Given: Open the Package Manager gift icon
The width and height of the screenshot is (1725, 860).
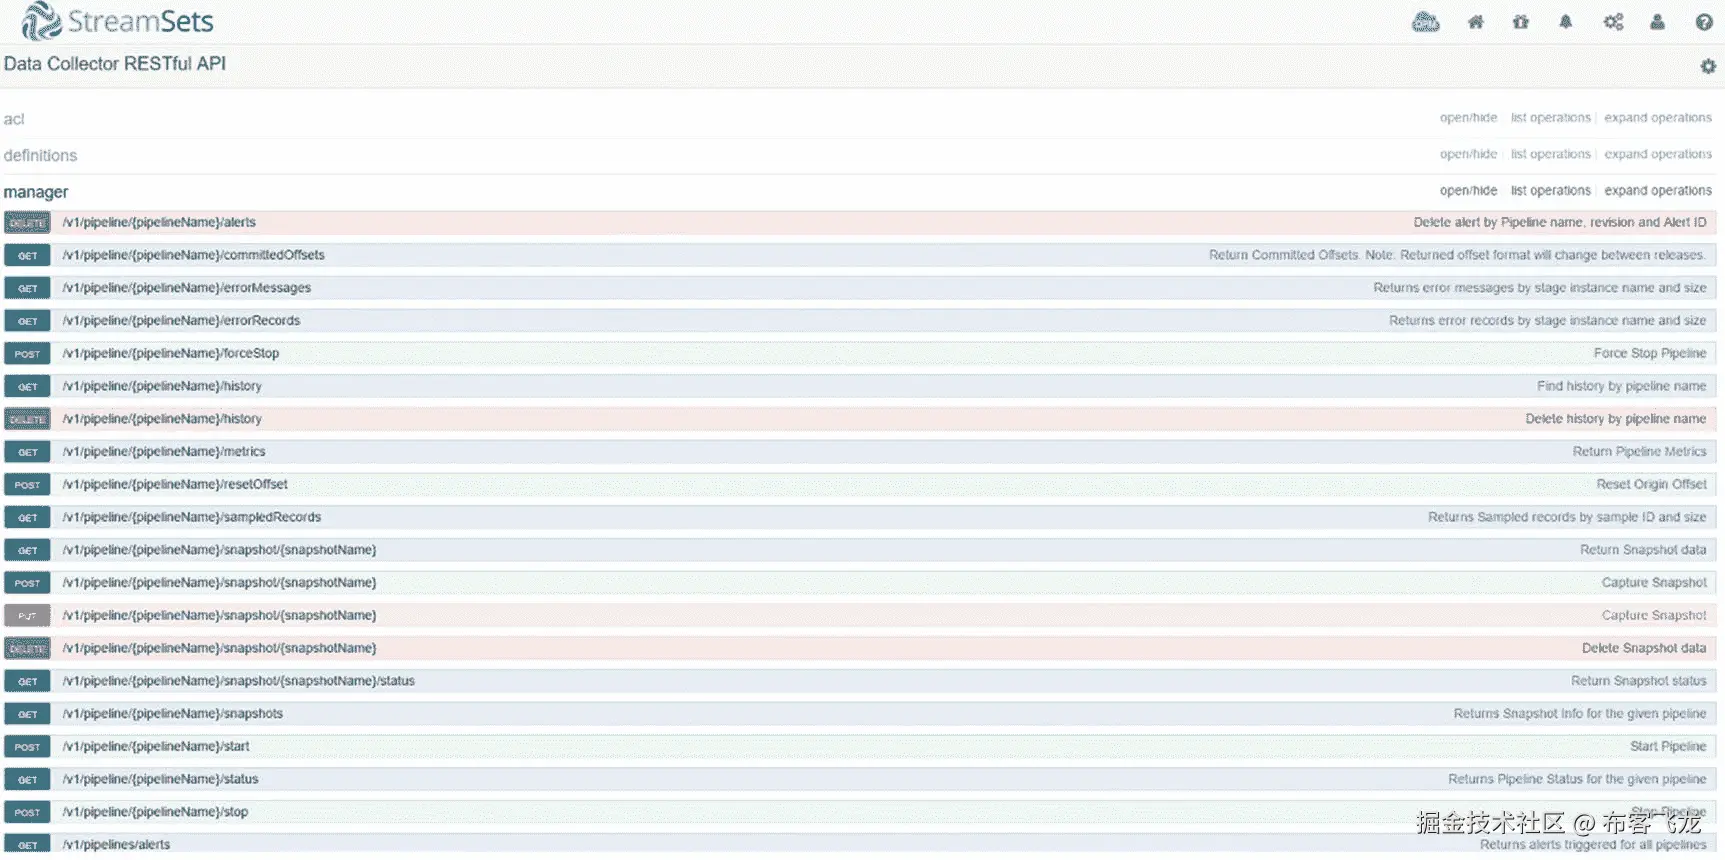Looking at the screenshot, I should [1520, 22].
